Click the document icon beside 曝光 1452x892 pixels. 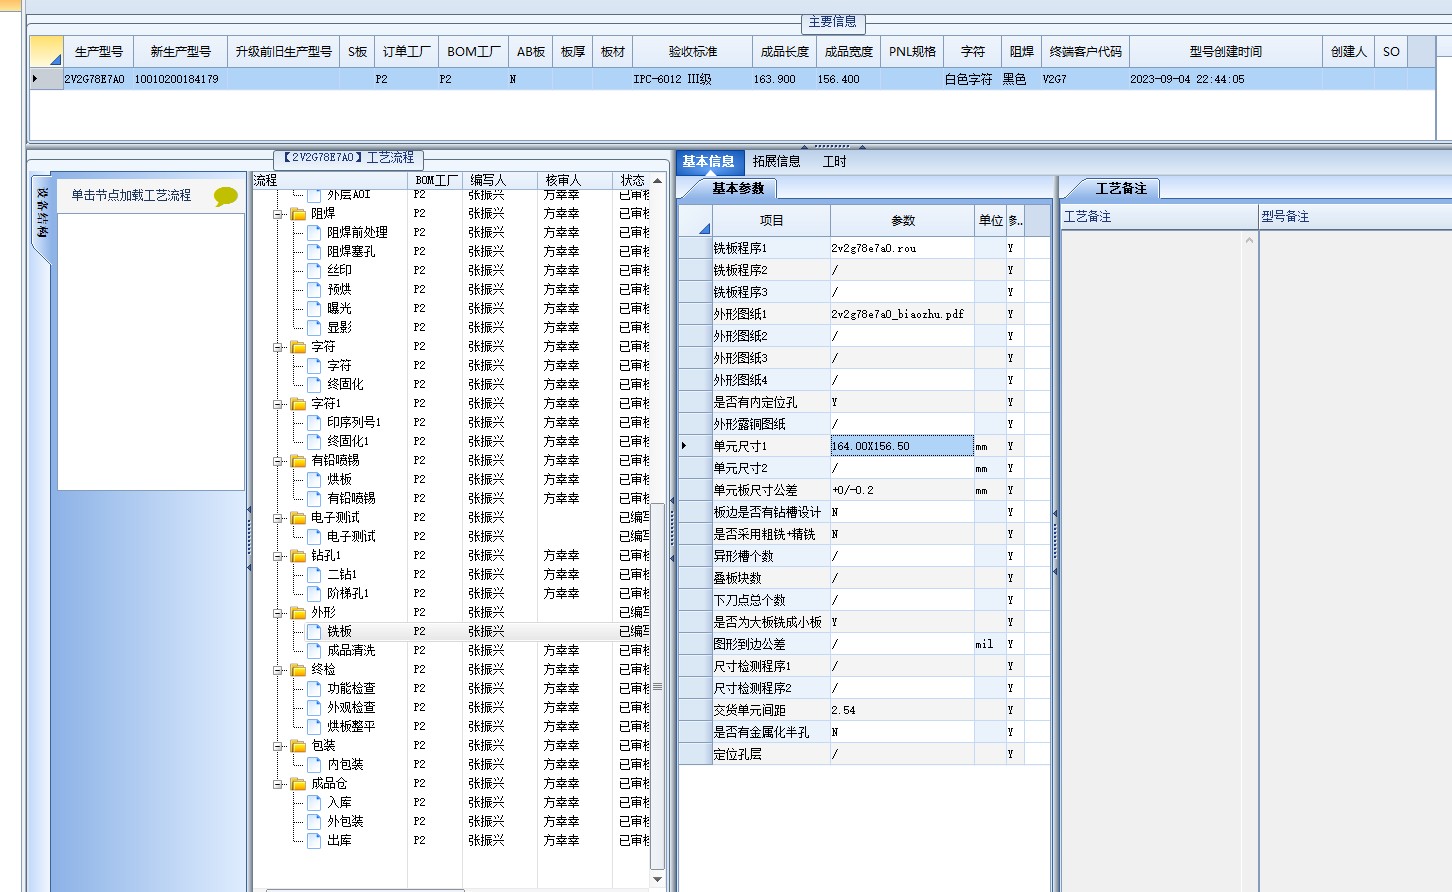click(x=314, y=309)
